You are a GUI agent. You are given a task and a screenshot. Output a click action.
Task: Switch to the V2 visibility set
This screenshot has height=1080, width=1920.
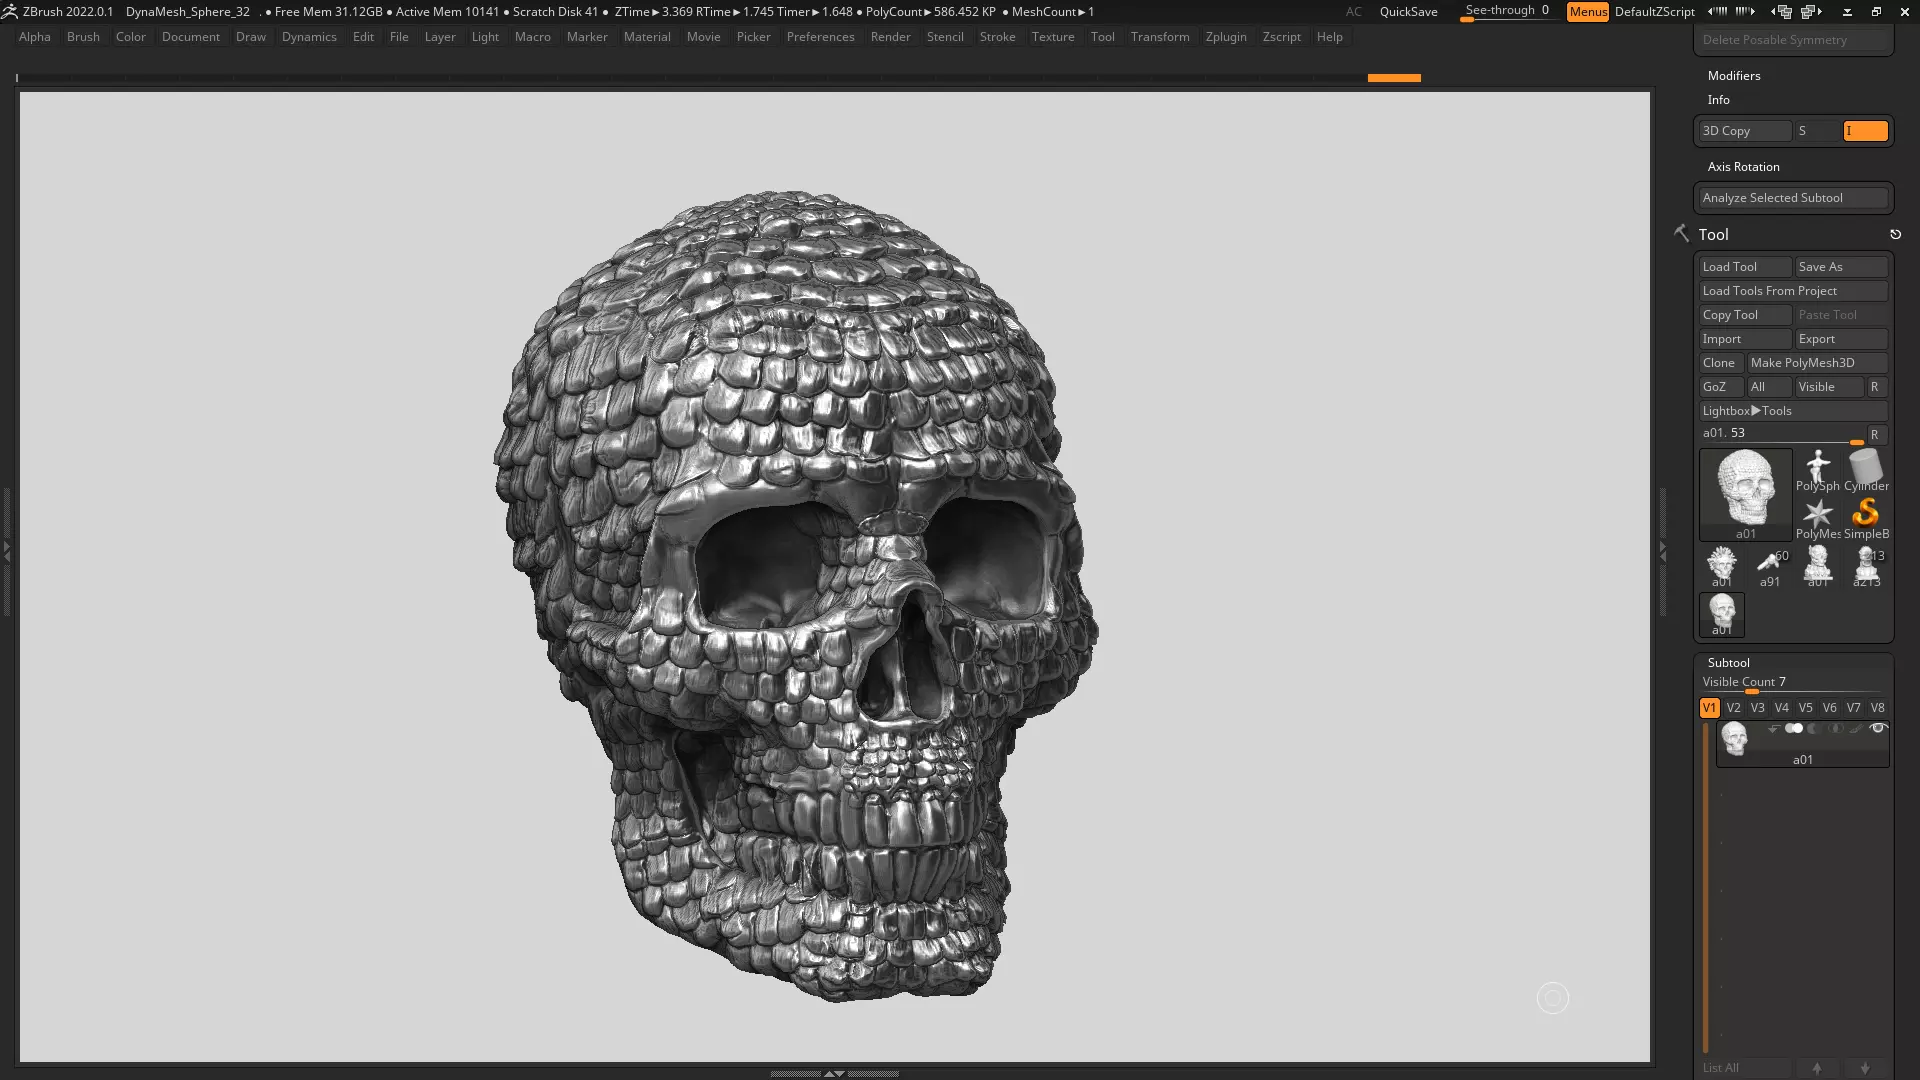(1733, 708)
